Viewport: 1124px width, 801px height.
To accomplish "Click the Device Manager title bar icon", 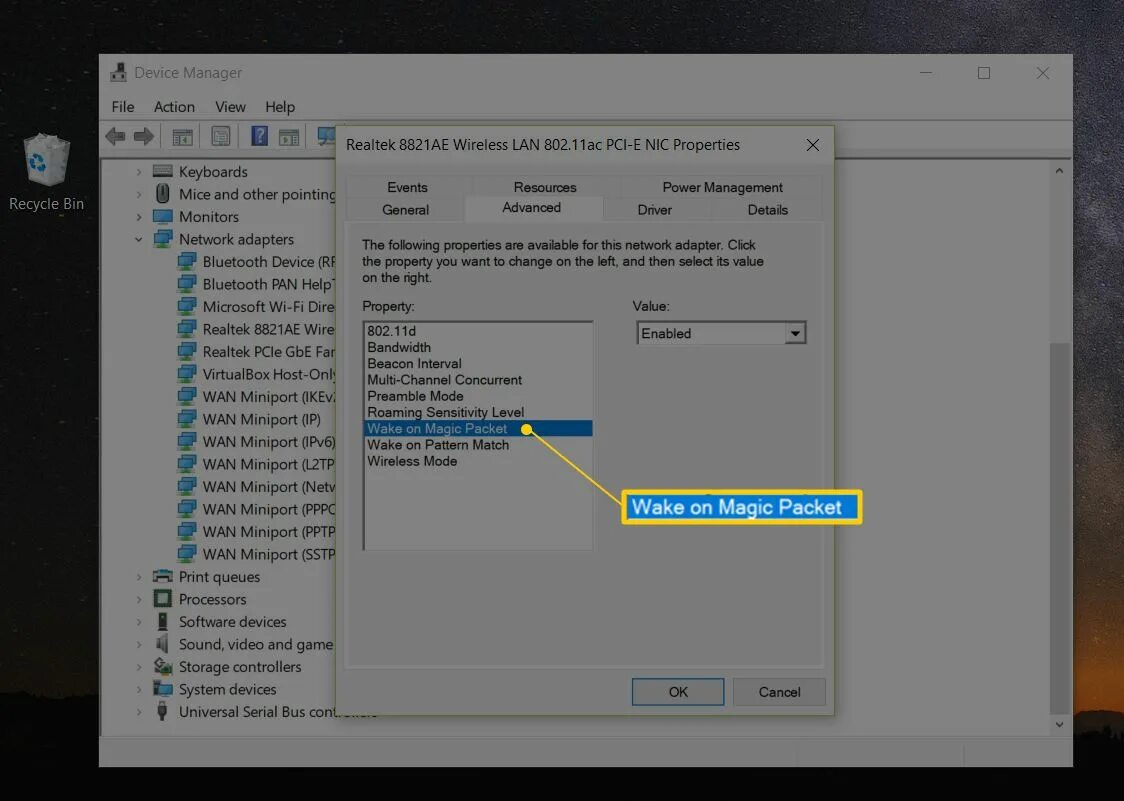I will [x=118, y=72].
